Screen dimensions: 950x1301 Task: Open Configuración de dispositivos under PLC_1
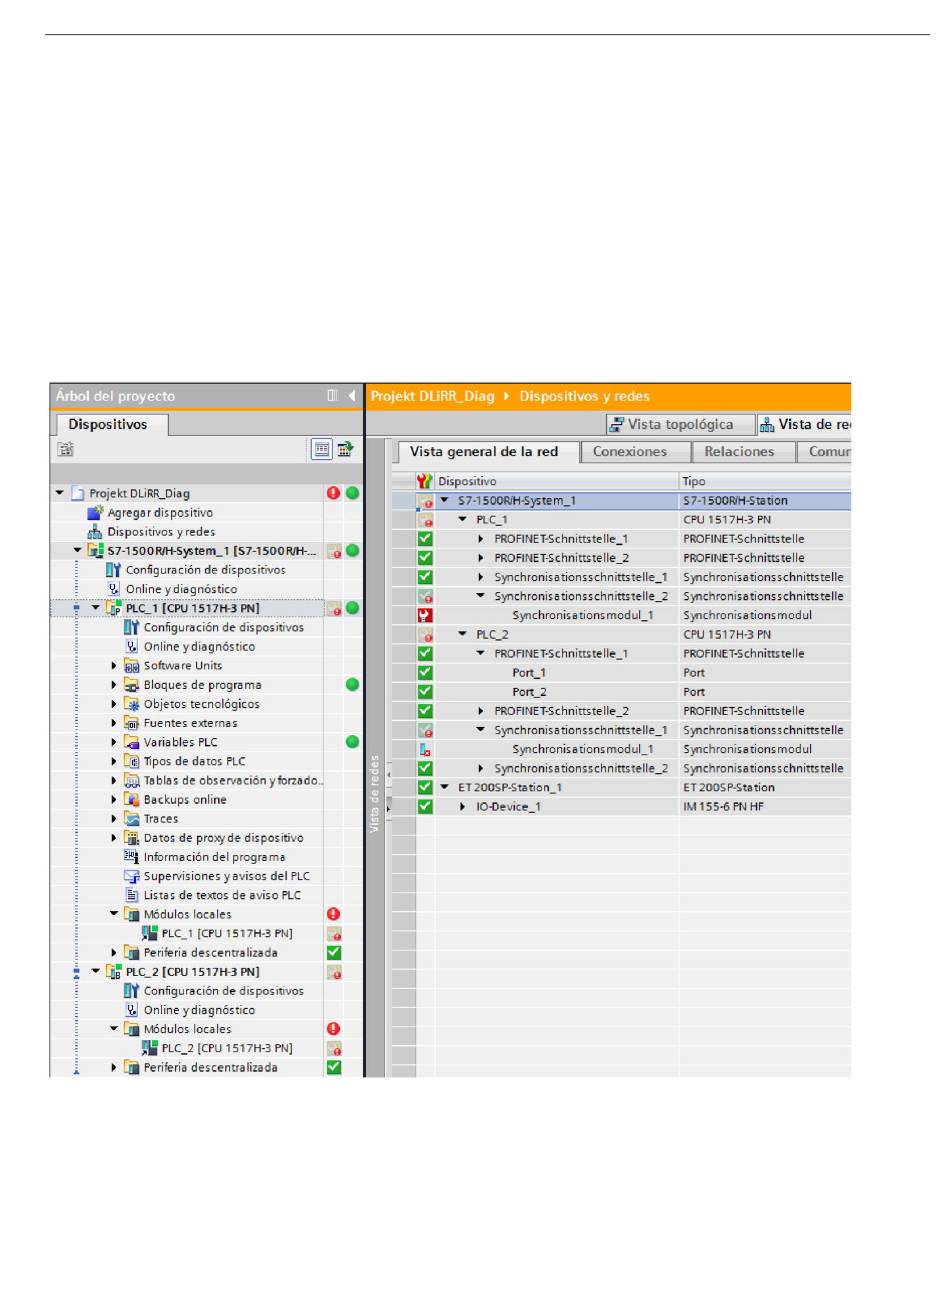224,628
